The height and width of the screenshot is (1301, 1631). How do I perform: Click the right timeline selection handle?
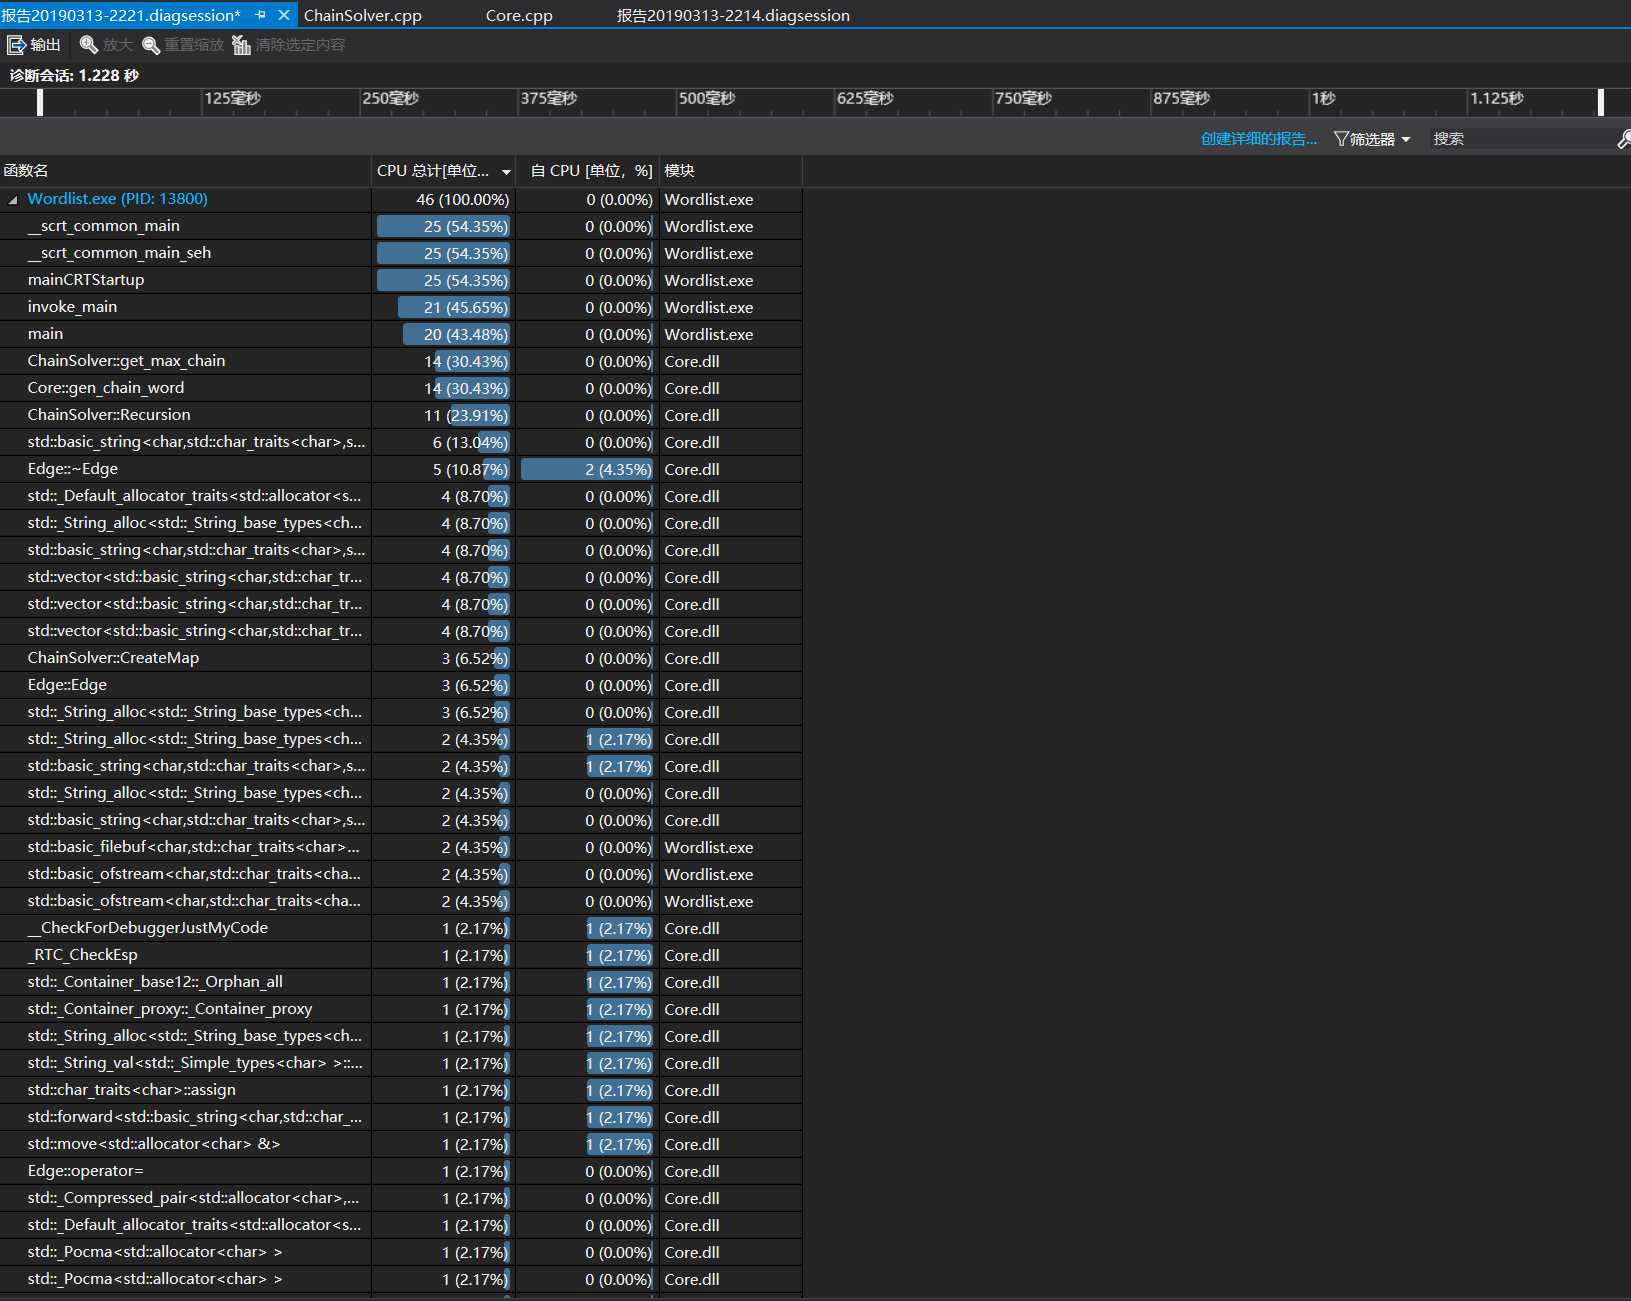point(1601,101)
